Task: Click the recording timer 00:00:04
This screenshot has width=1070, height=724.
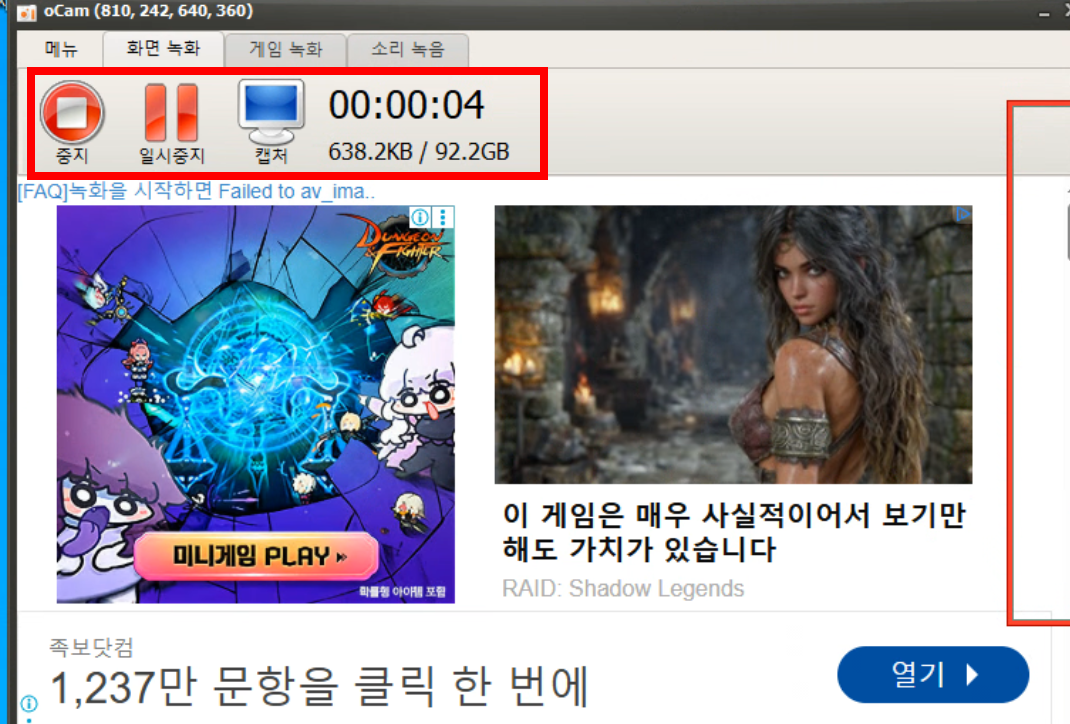Action: (407, 105)
